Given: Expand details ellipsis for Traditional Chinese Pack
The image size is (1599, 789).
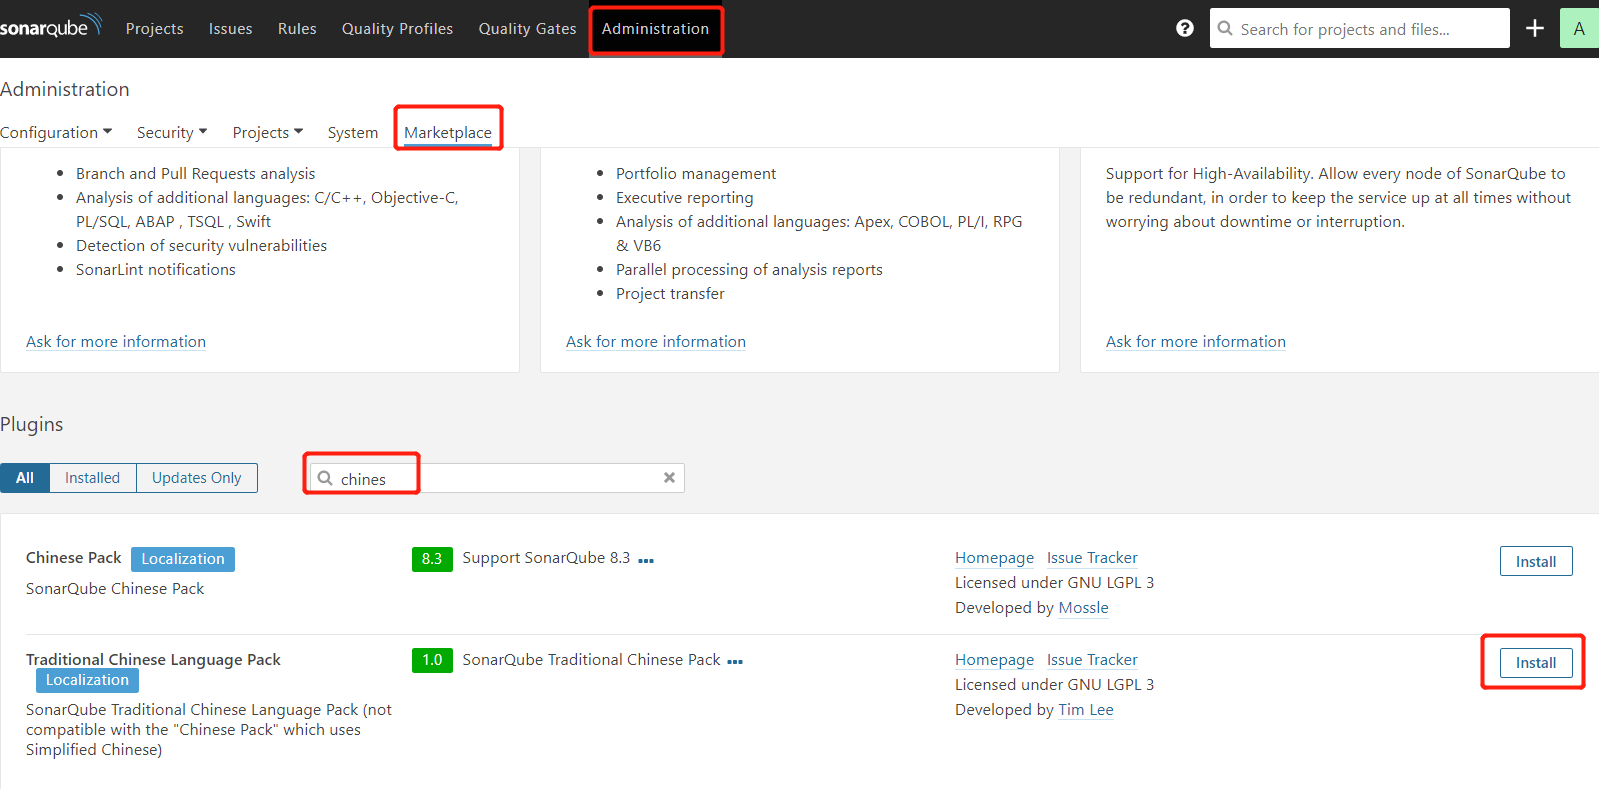Looking at the screenshot, I should (735, 662).
